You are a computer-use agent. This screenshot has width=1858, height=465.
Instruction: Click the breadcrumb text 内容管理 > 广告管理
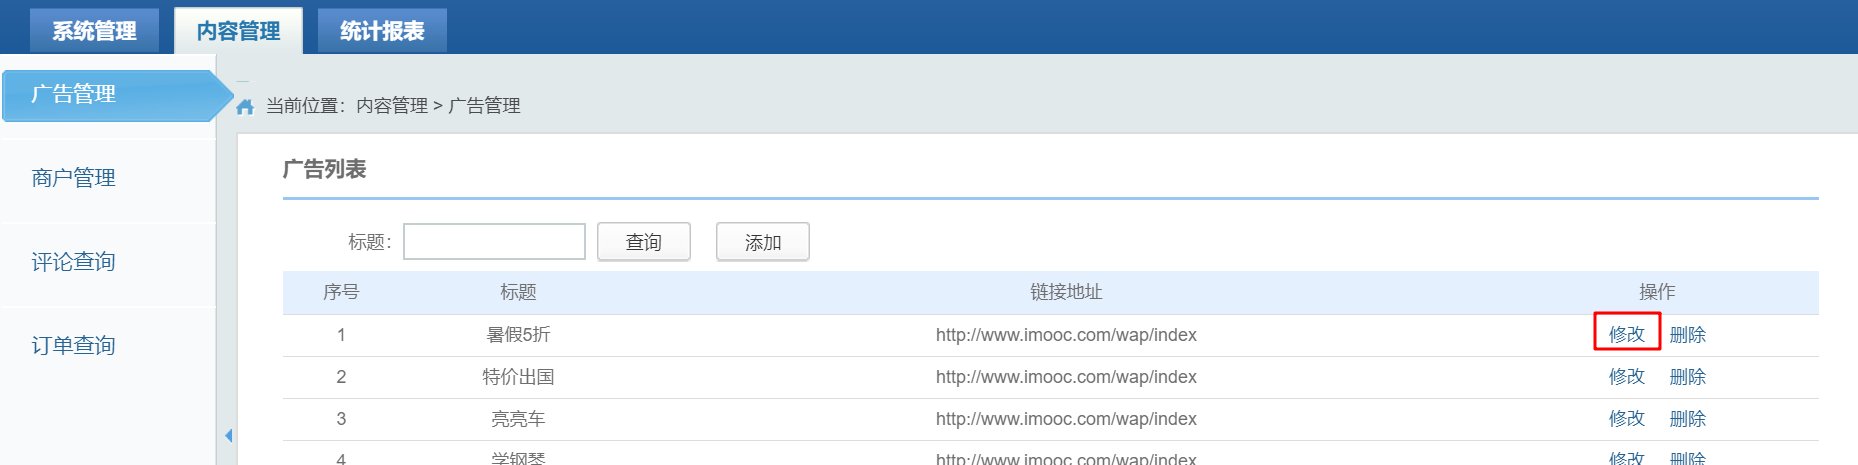[438, 106]
